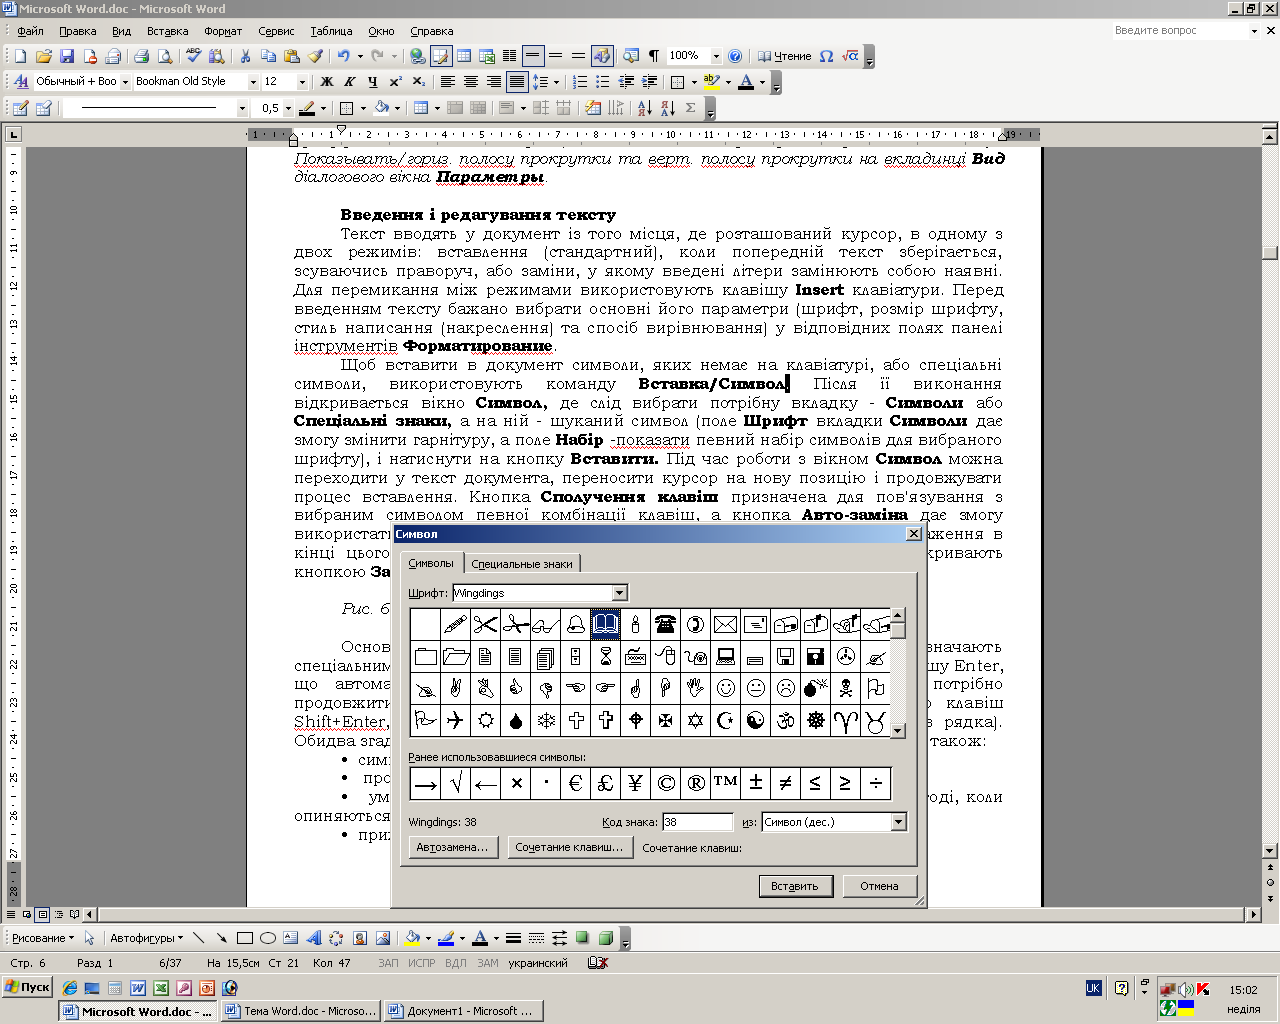
Task: Click the Omega symbol insert icon
Action: 826,56
